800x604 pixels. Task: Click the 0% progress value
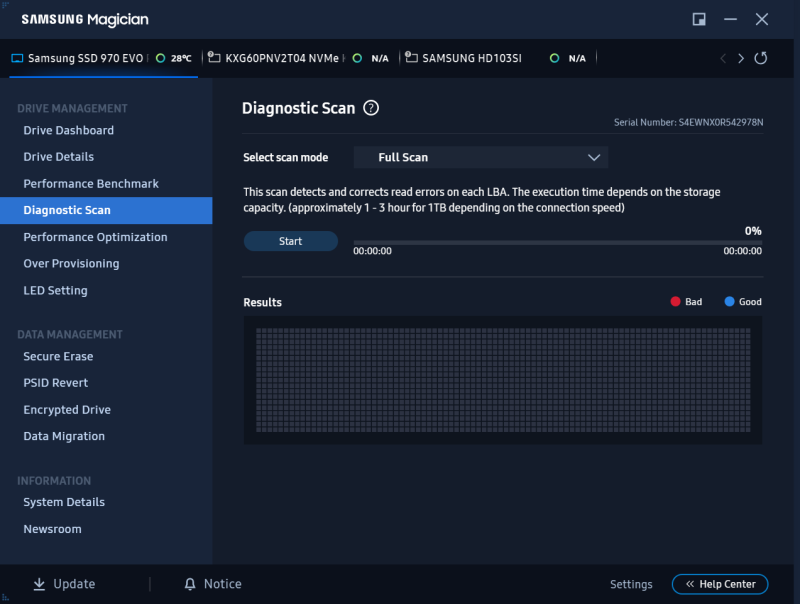coord(753,231)
